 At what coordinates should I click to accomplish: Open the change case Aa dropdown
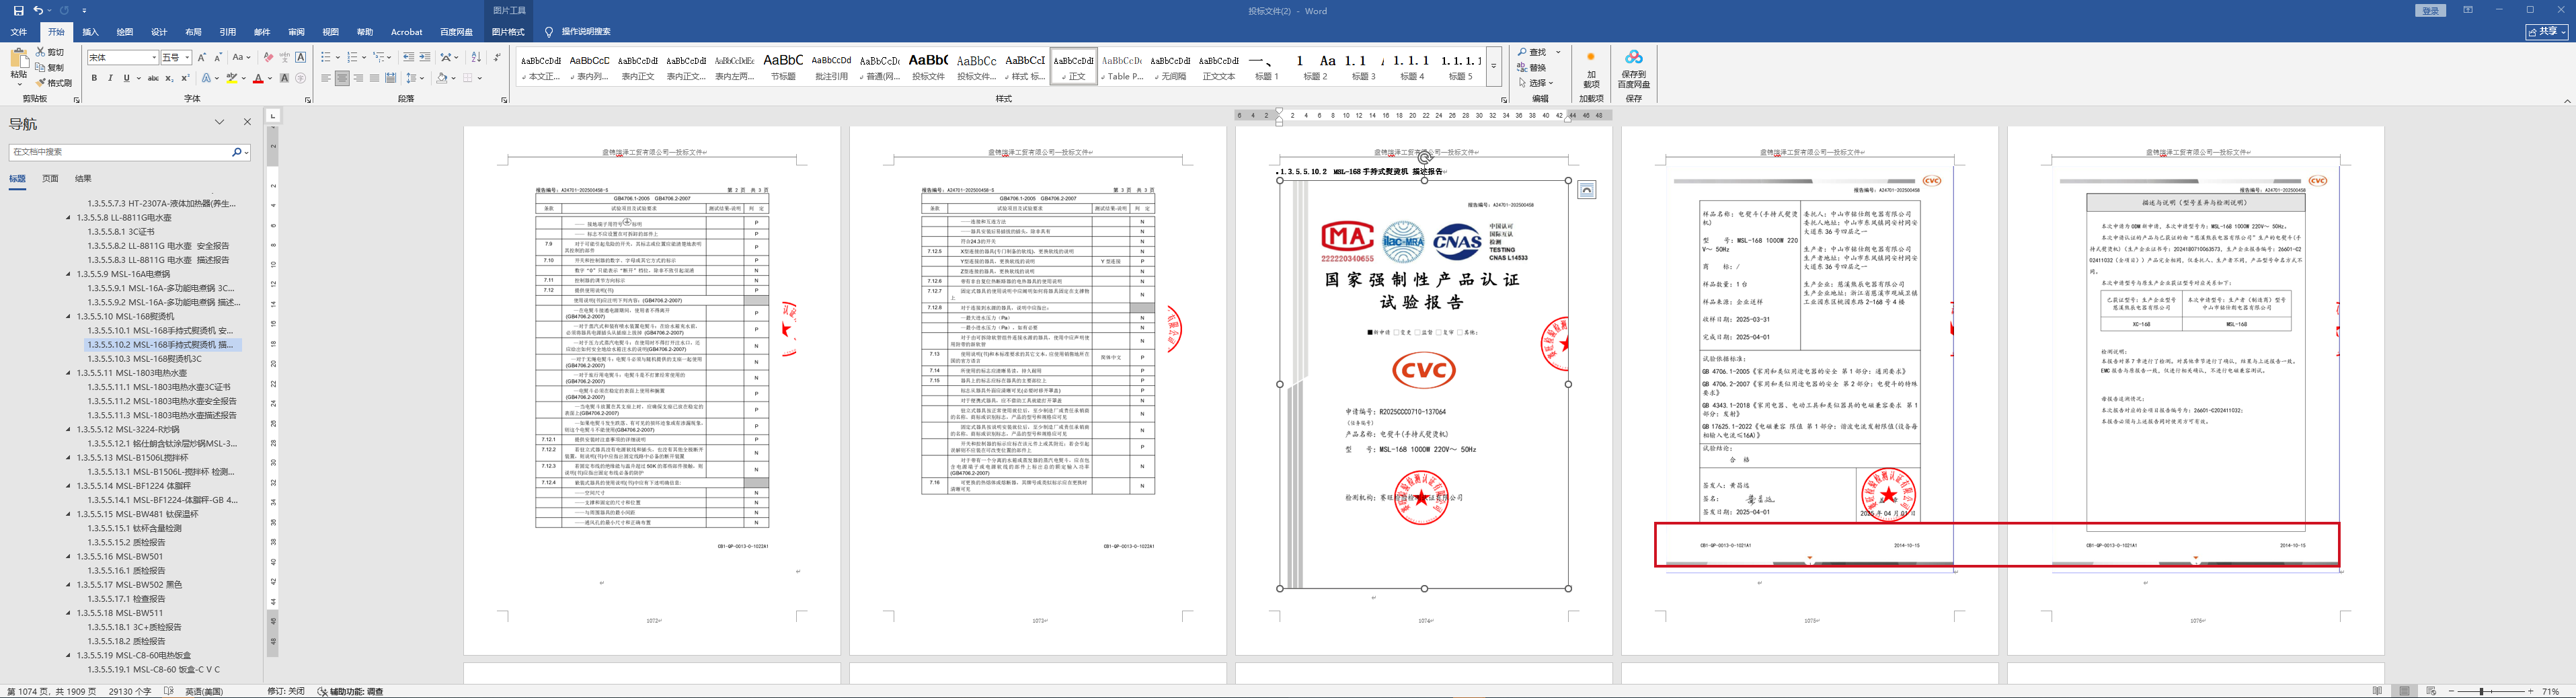pos(241,57)
